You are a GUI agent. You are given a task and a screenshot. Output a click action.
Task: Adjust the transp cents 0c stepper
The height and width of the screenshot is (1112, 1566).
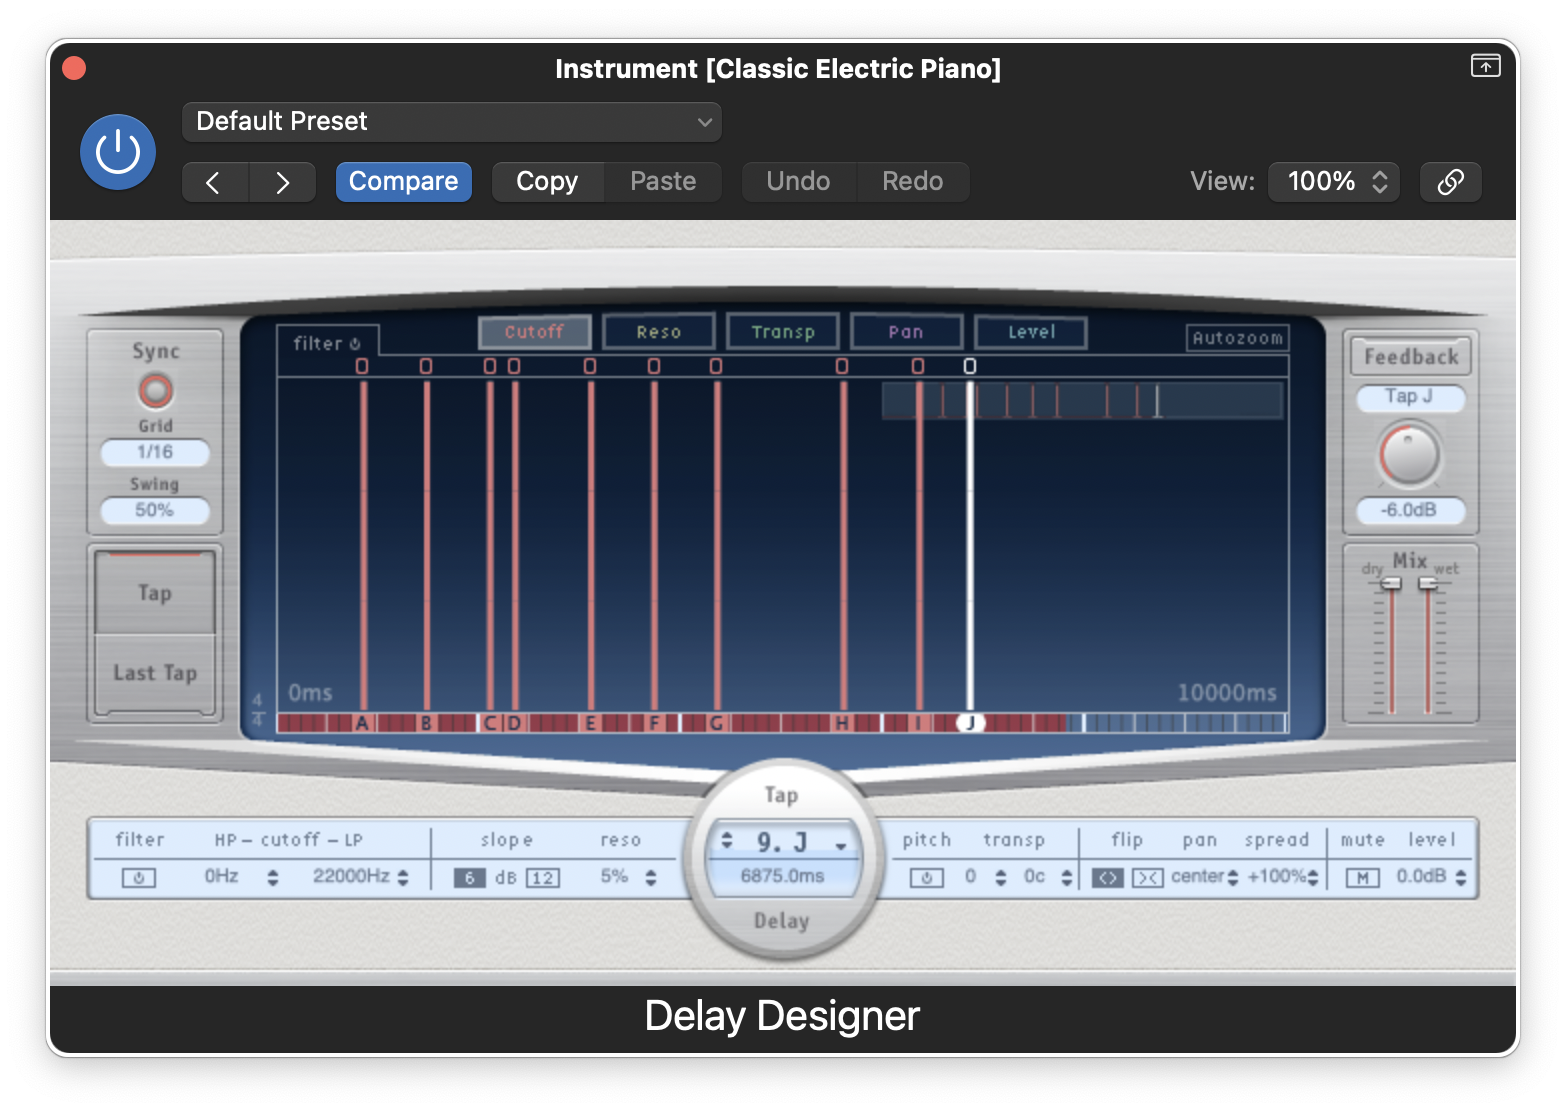1066,878
